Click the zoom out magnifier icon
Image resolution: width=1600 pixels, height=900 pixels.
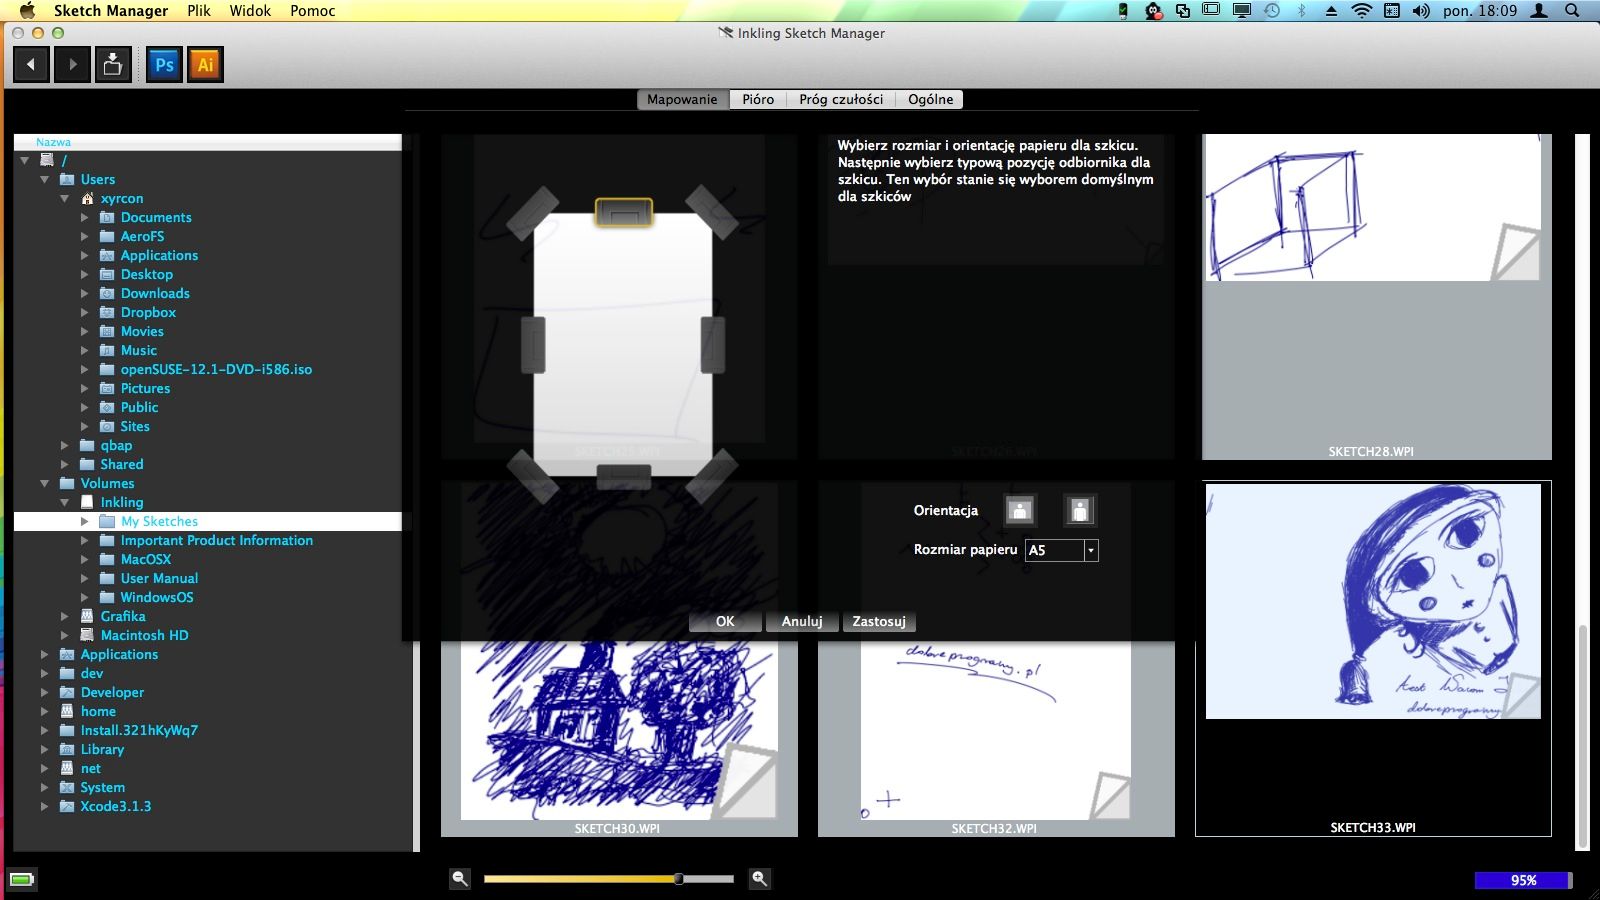460,878
